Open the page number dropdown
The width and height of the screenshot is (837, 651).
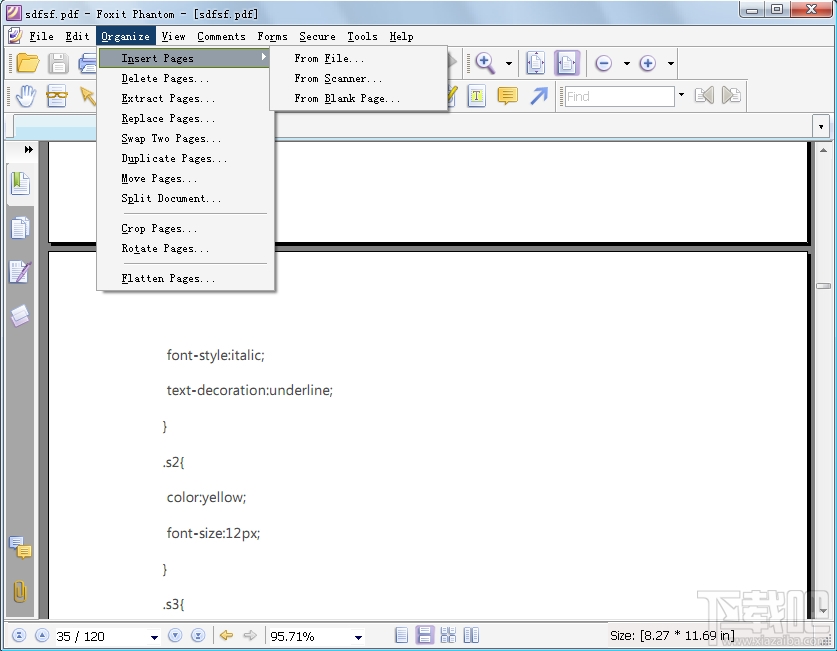[x=154, y=637]
